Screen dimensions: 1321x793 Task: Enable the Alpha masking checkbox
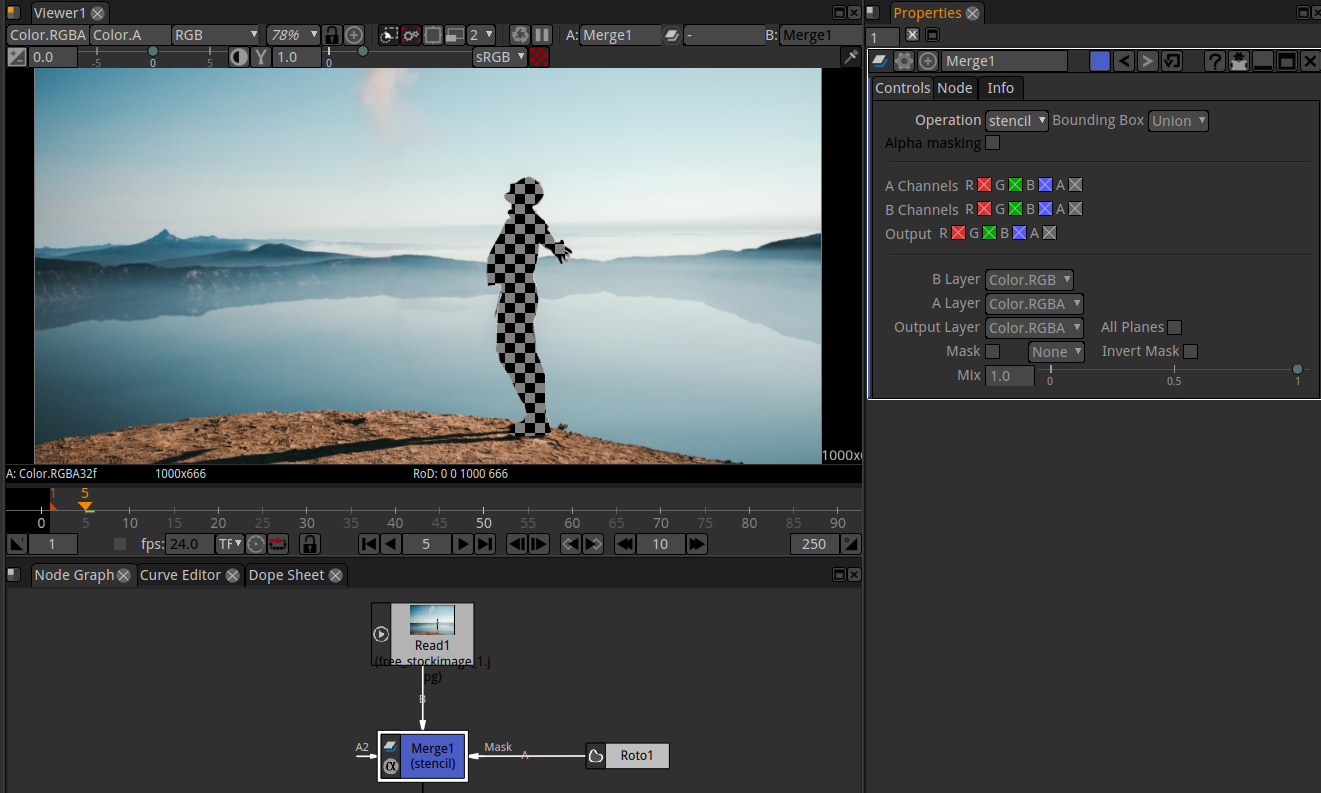(x=991, y=142)
